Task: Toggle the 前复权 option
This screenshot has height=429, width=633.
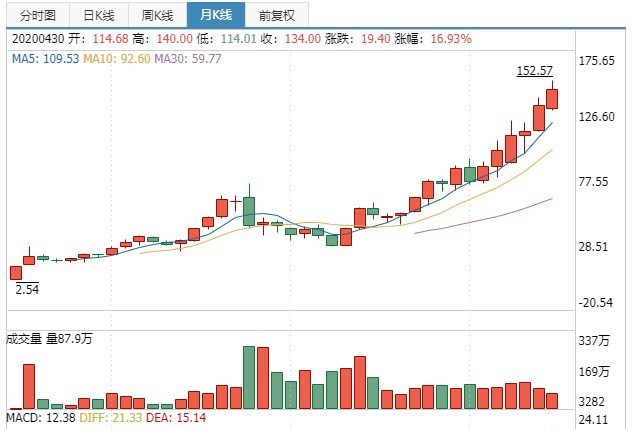Action: [x=276, y=16]
